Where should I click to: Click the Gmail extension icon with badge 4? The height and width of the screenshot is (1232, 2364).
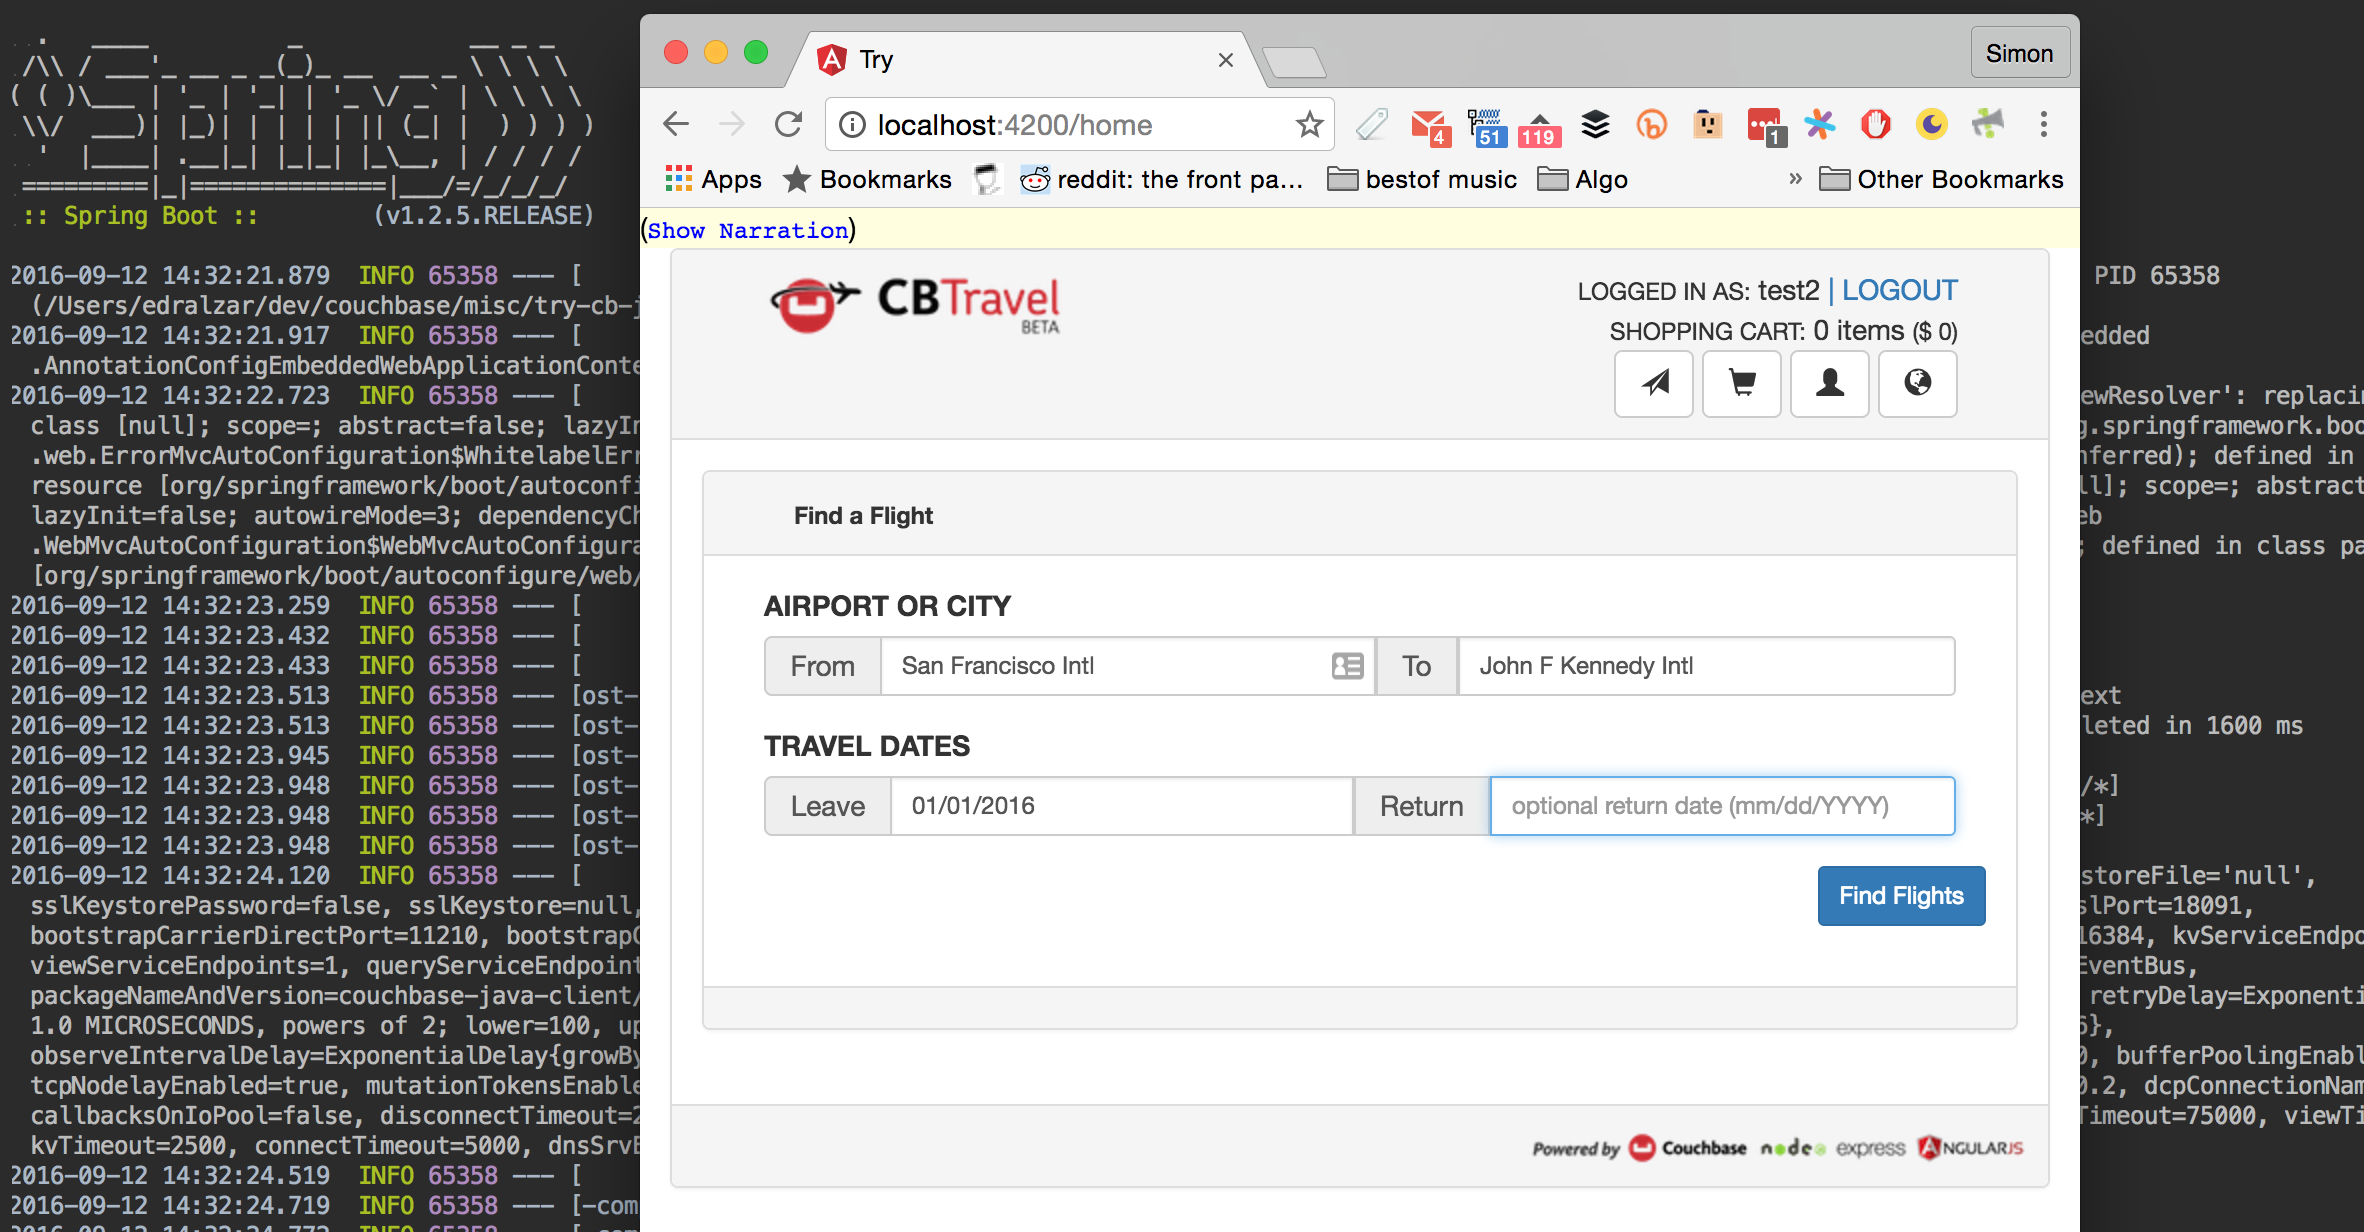pyautogui.click(x=1429, y=125)
